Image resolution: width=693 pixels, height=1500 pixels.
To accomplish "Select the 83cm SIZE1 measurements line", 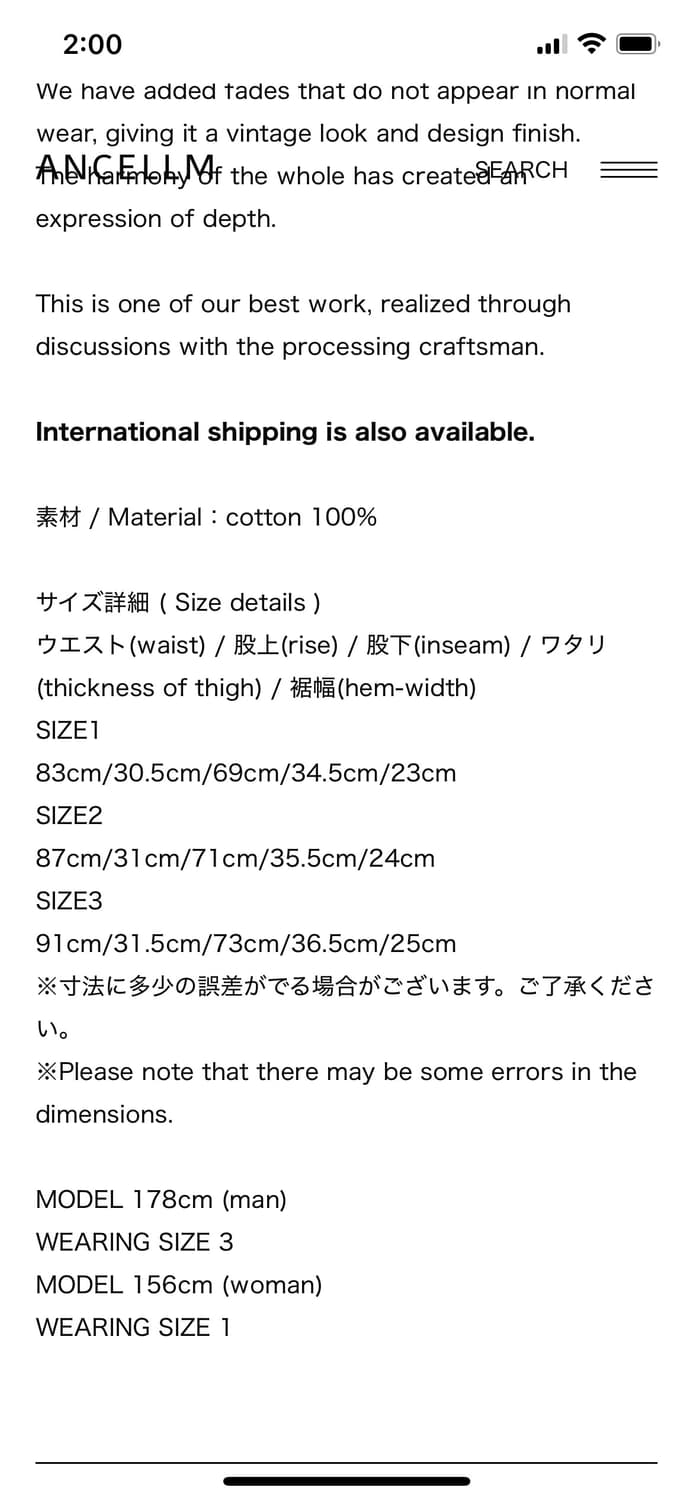I will click(246, 773).
